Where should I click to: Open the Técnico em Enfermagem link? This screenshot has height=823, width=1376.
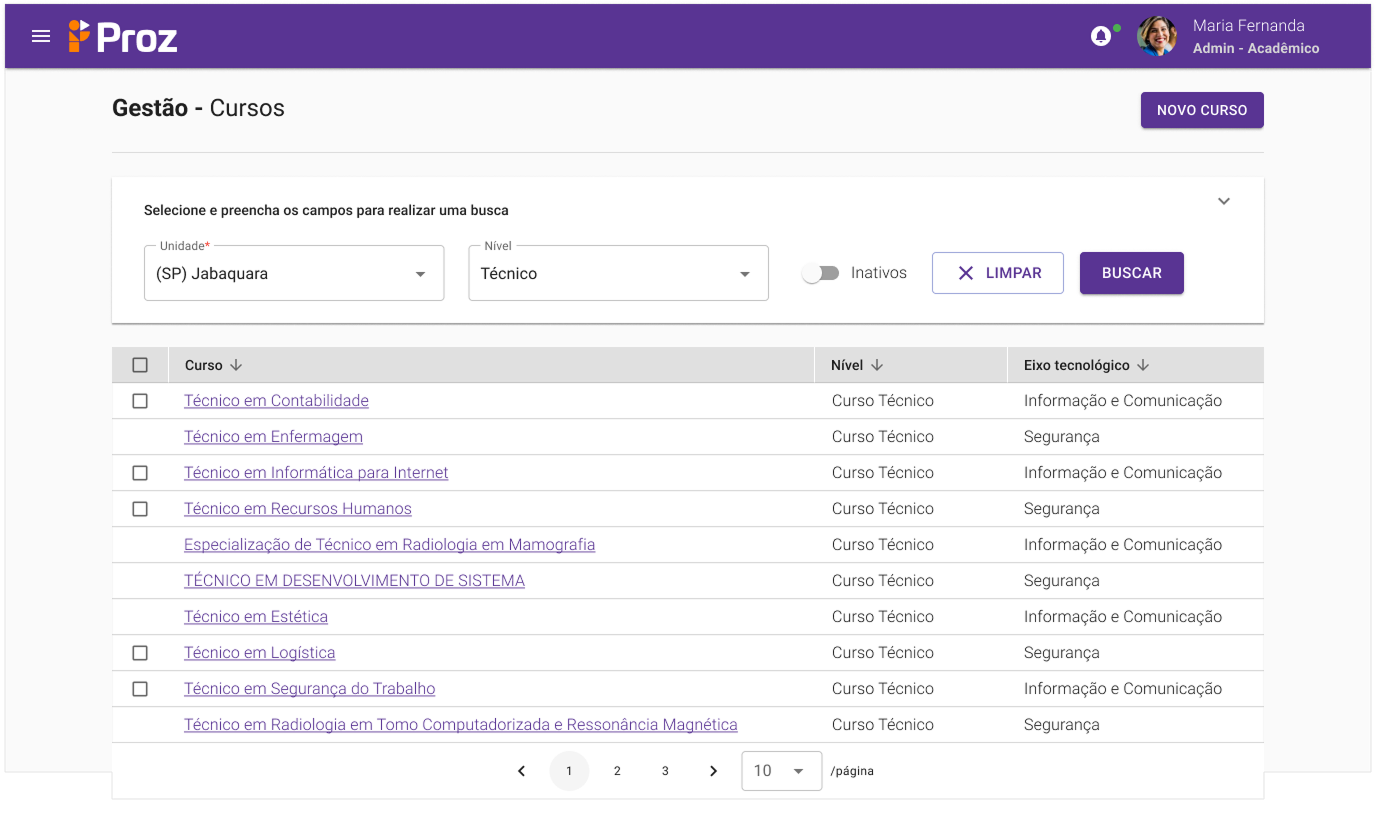[273, 437]
